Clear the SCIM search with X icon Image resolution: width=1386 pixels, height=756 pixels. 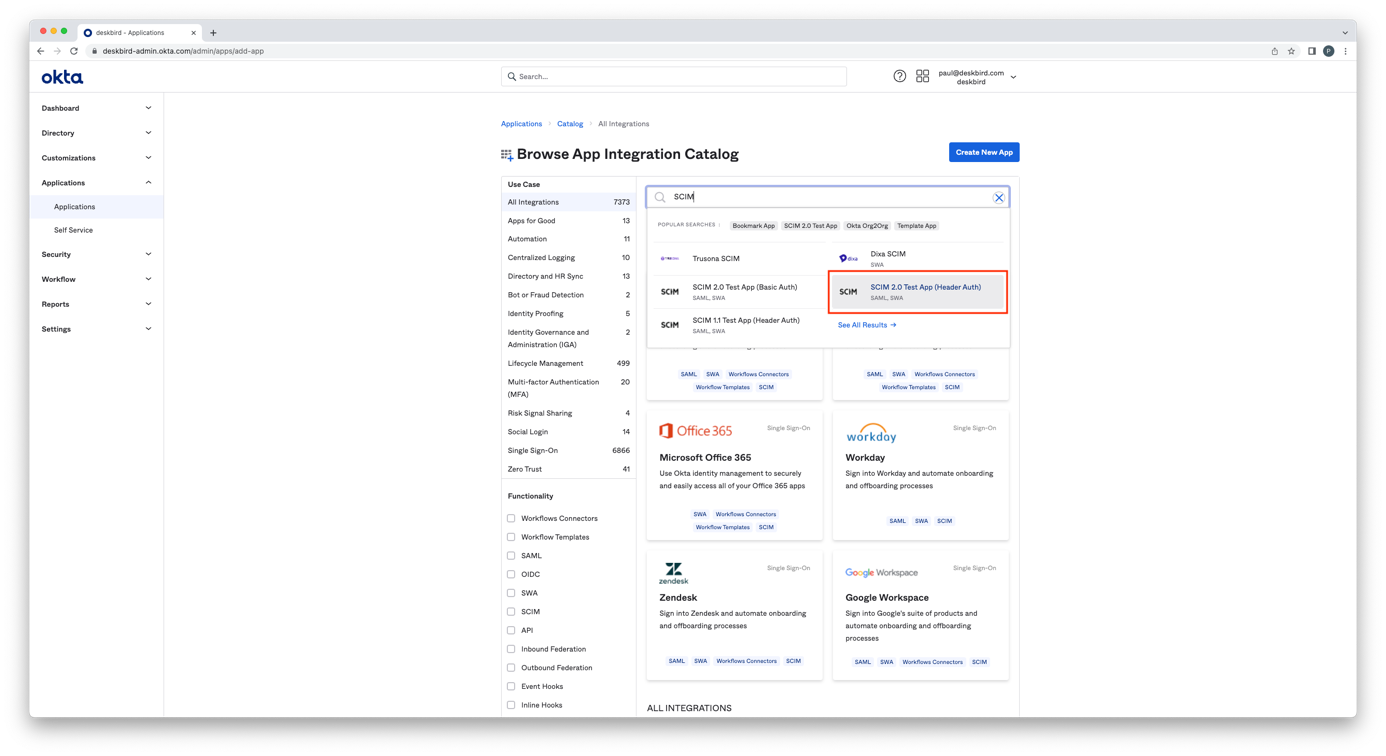pyautogui.click(x=998, y=198)
